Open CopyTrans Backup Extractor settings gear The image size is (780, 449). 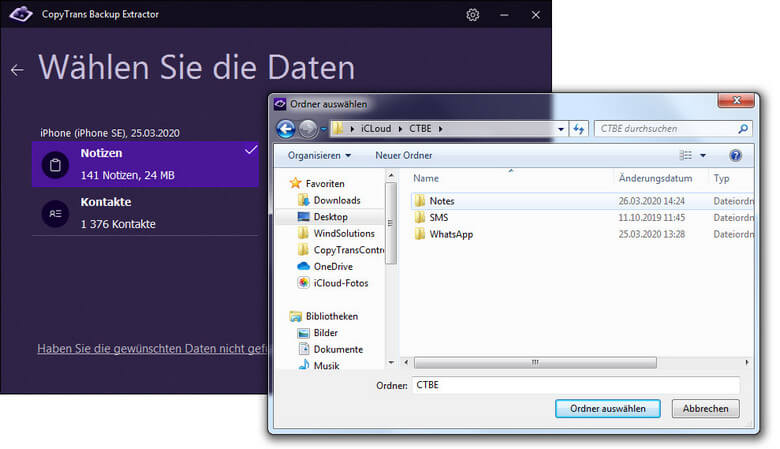(x=473, y=15)
